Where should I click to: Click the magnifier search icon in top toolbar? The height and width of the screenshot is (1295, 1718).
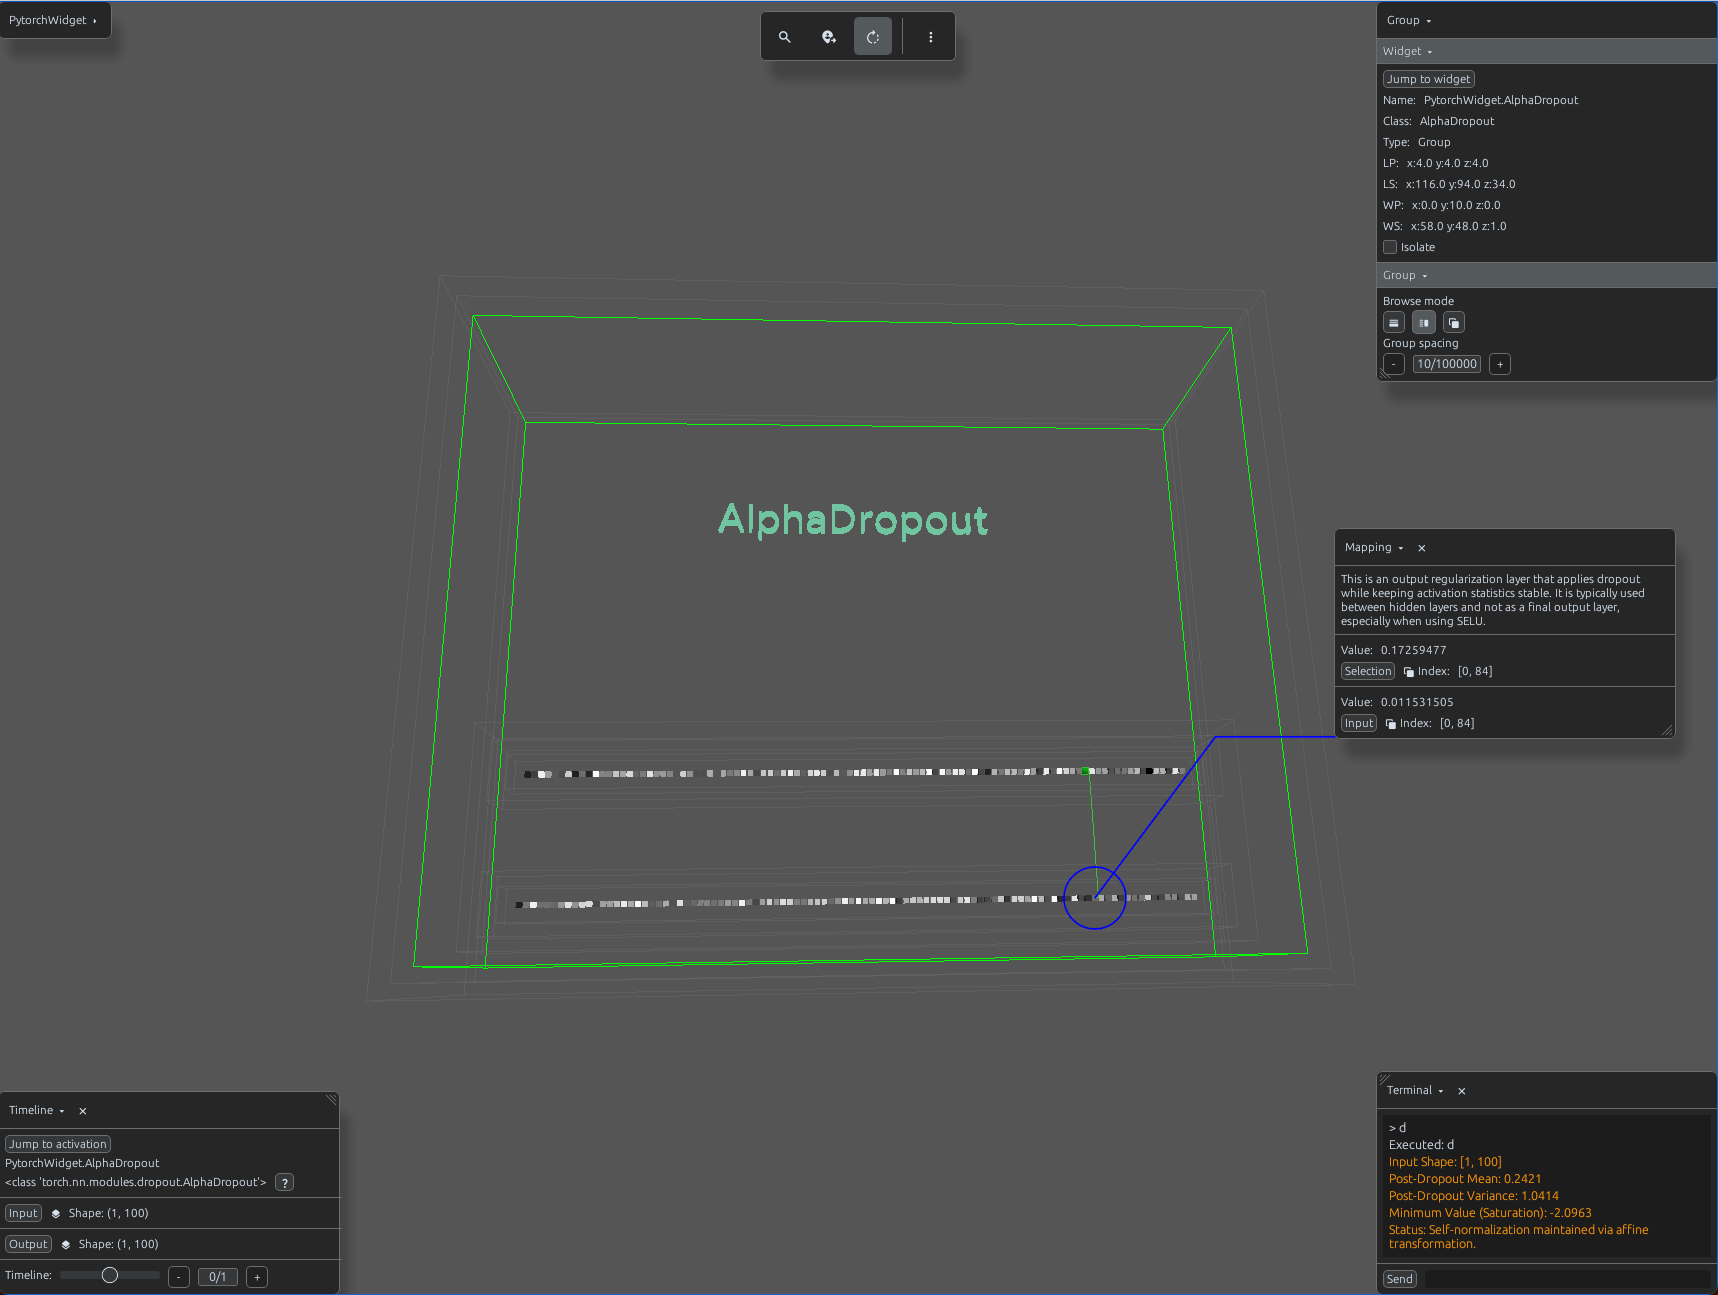click(x=785, y=37)
